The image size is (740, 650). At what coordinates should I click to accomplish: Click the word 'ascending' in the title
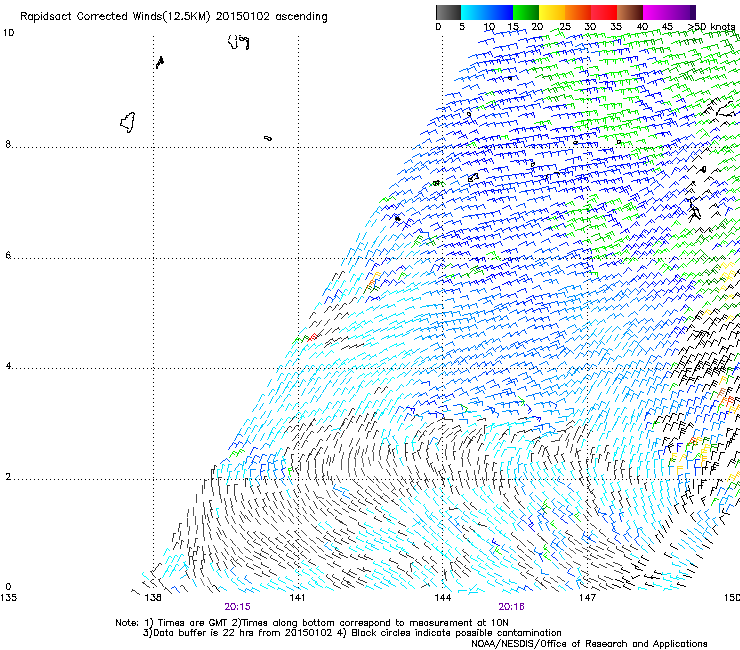pyautogui.click(x=301, y=17)
